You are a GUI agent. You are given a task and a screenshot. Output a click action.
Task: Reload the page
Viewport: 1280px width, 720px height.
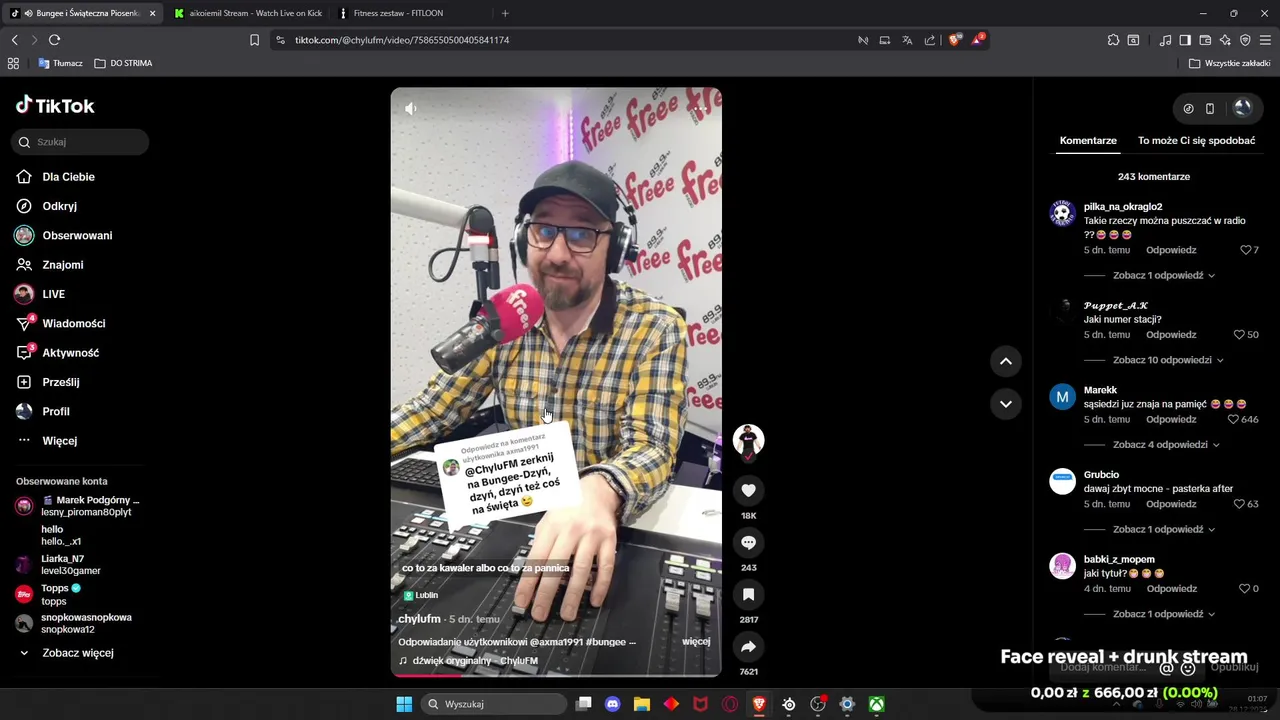tap(54, 40)
